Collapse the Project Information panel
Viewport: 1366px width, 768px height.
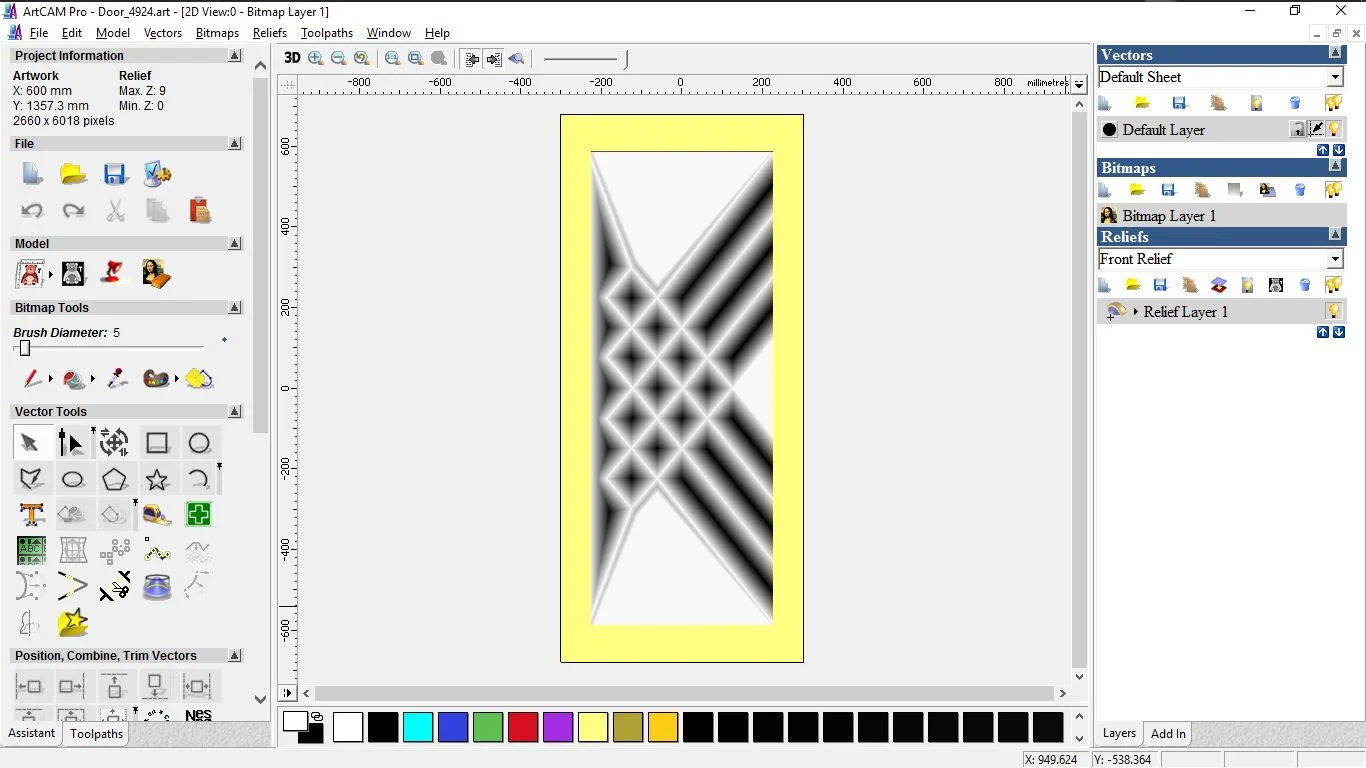click(x=235, y=56)
